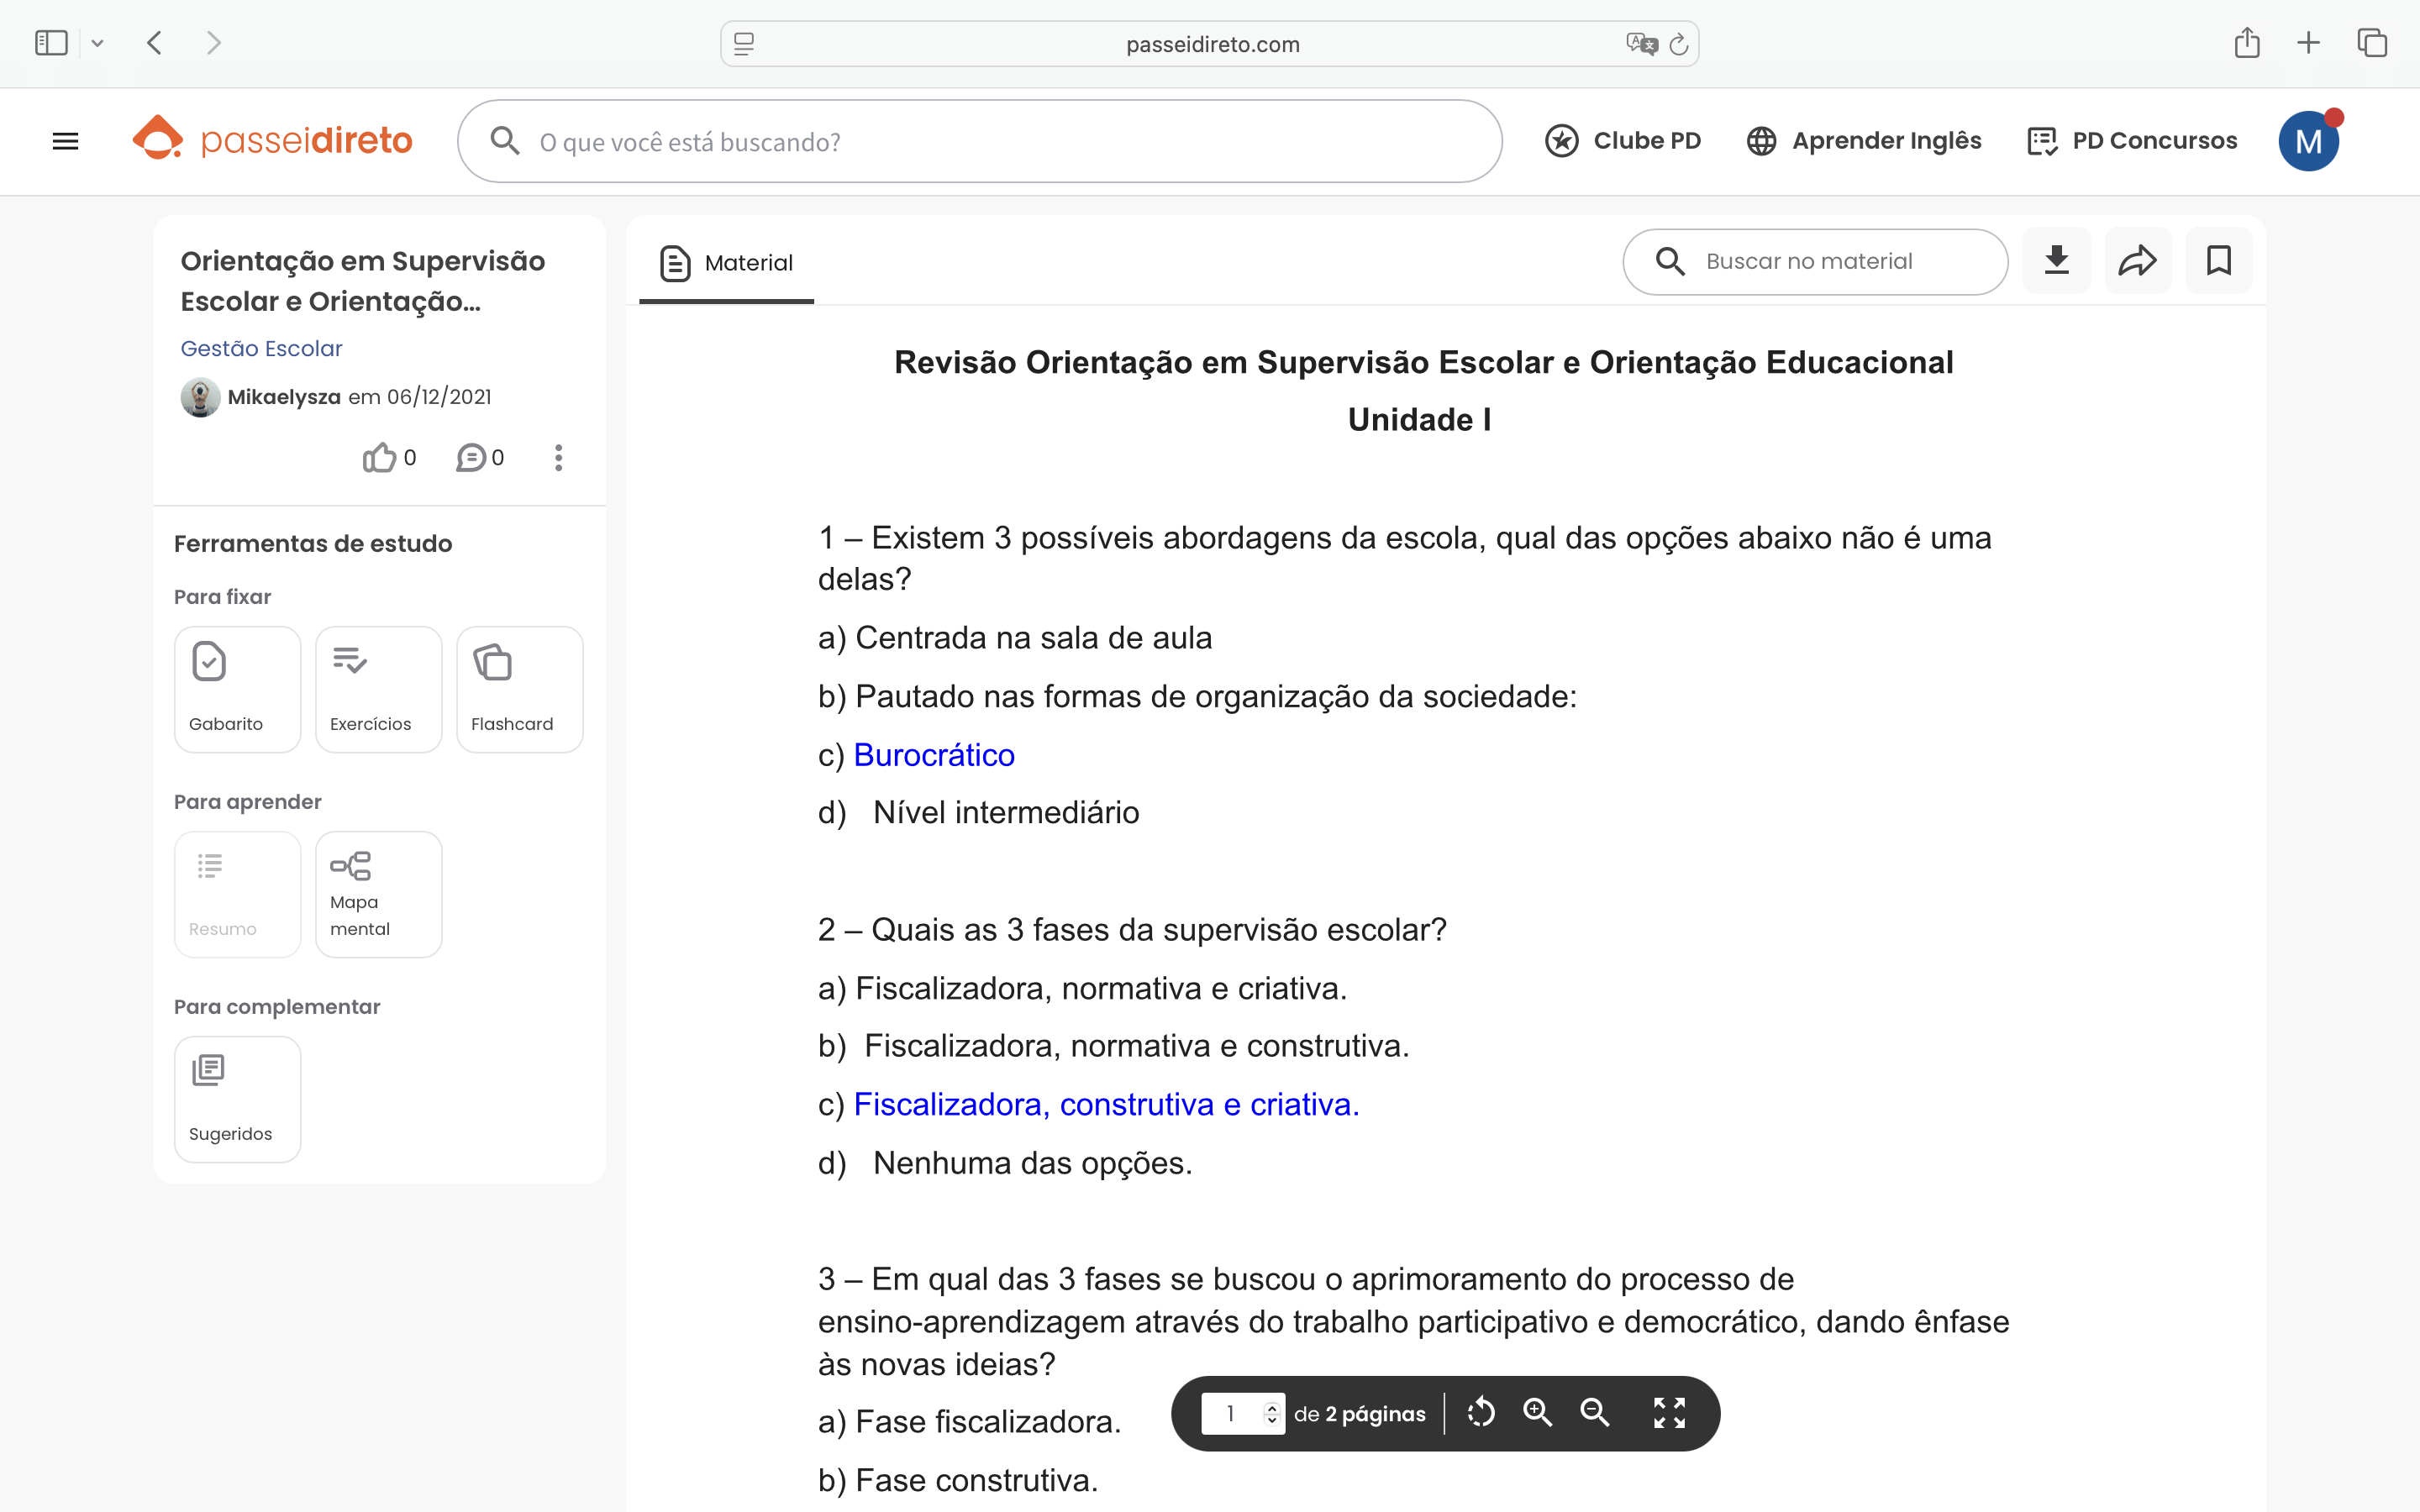
Task: Open the Mapa mental tool
Action: tap(378, 894)
